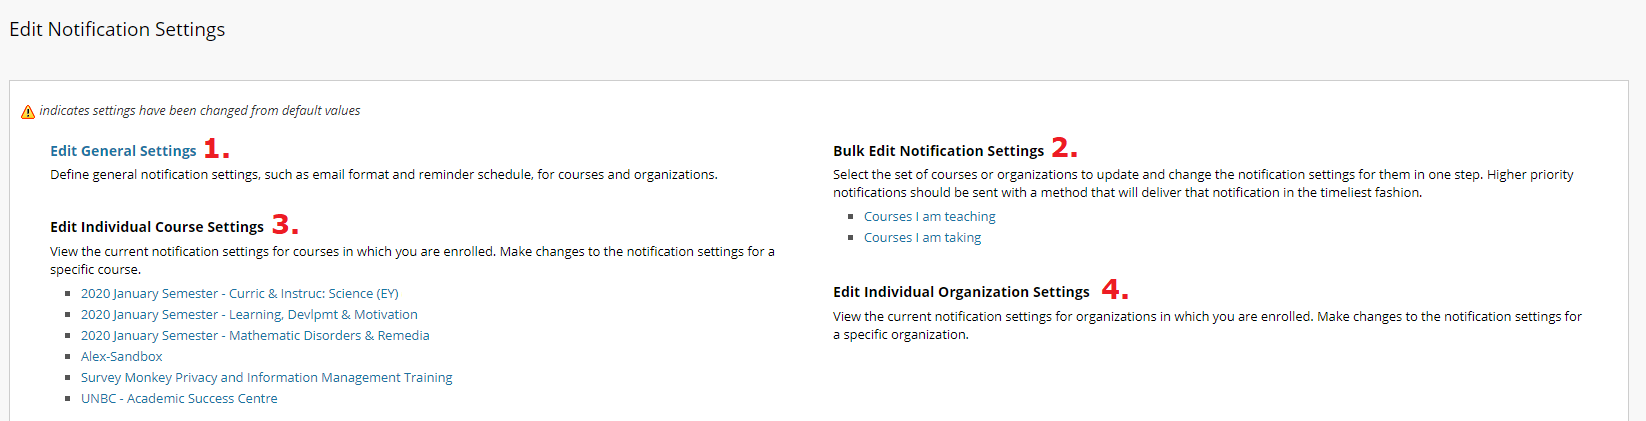The height and width of the screenshot is (421, 1646).
Task: Click the red number 1 marker
Action: click(216, 149)
